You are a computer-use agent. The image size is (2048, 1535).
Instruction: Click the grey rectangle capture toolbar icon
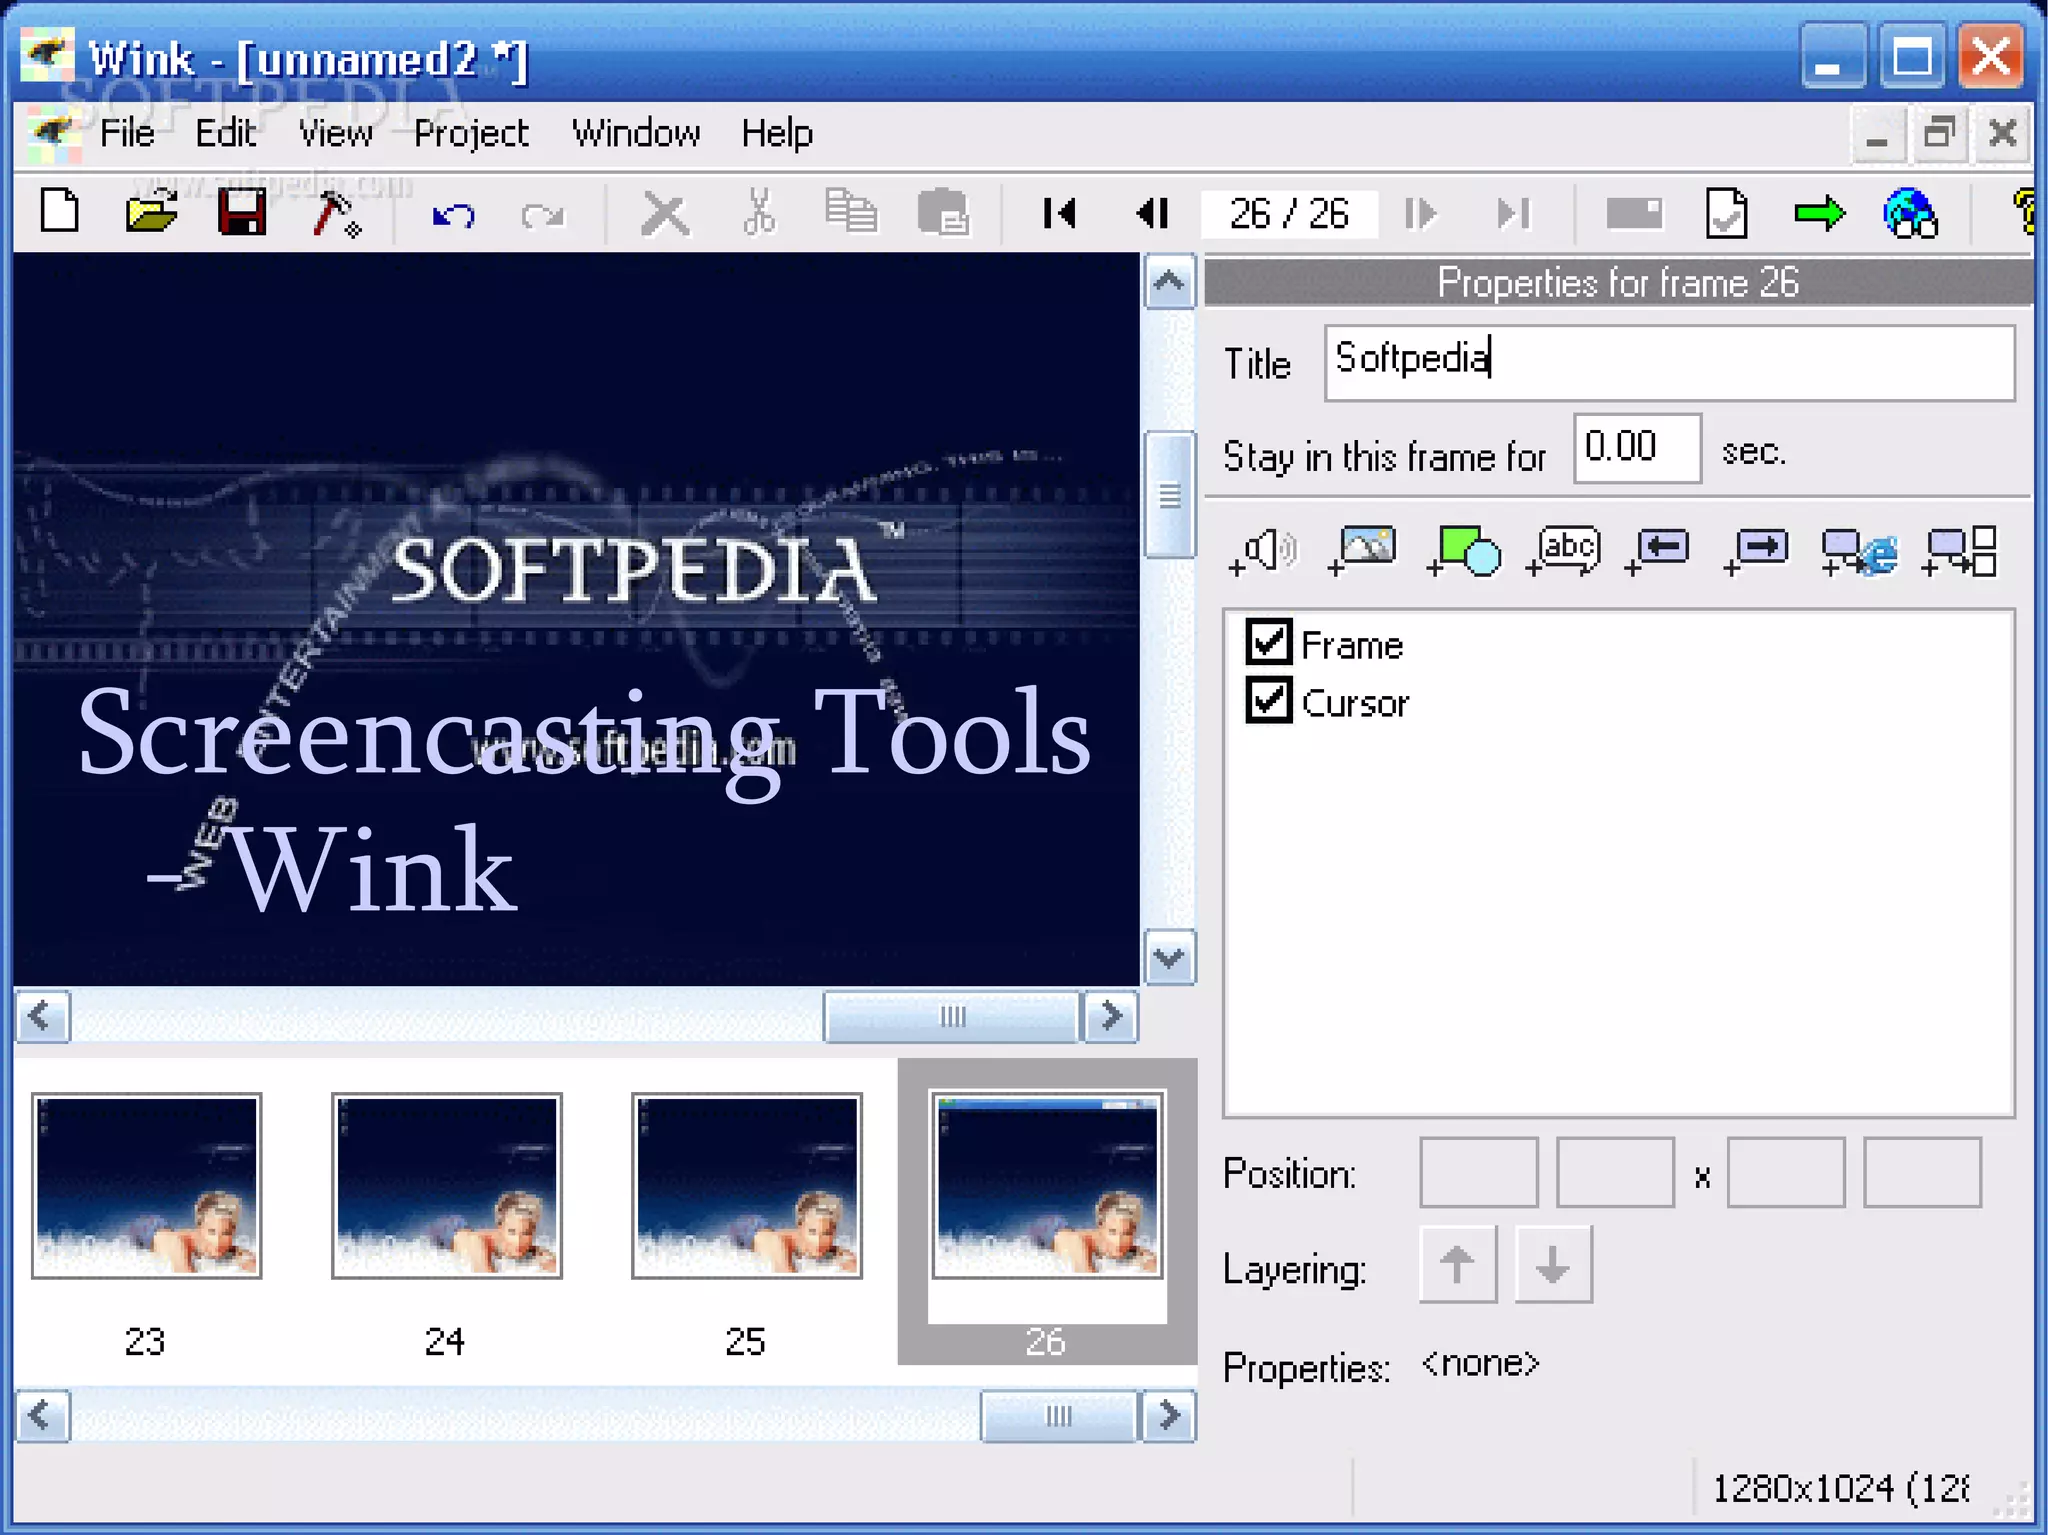tap(1634, 213)
